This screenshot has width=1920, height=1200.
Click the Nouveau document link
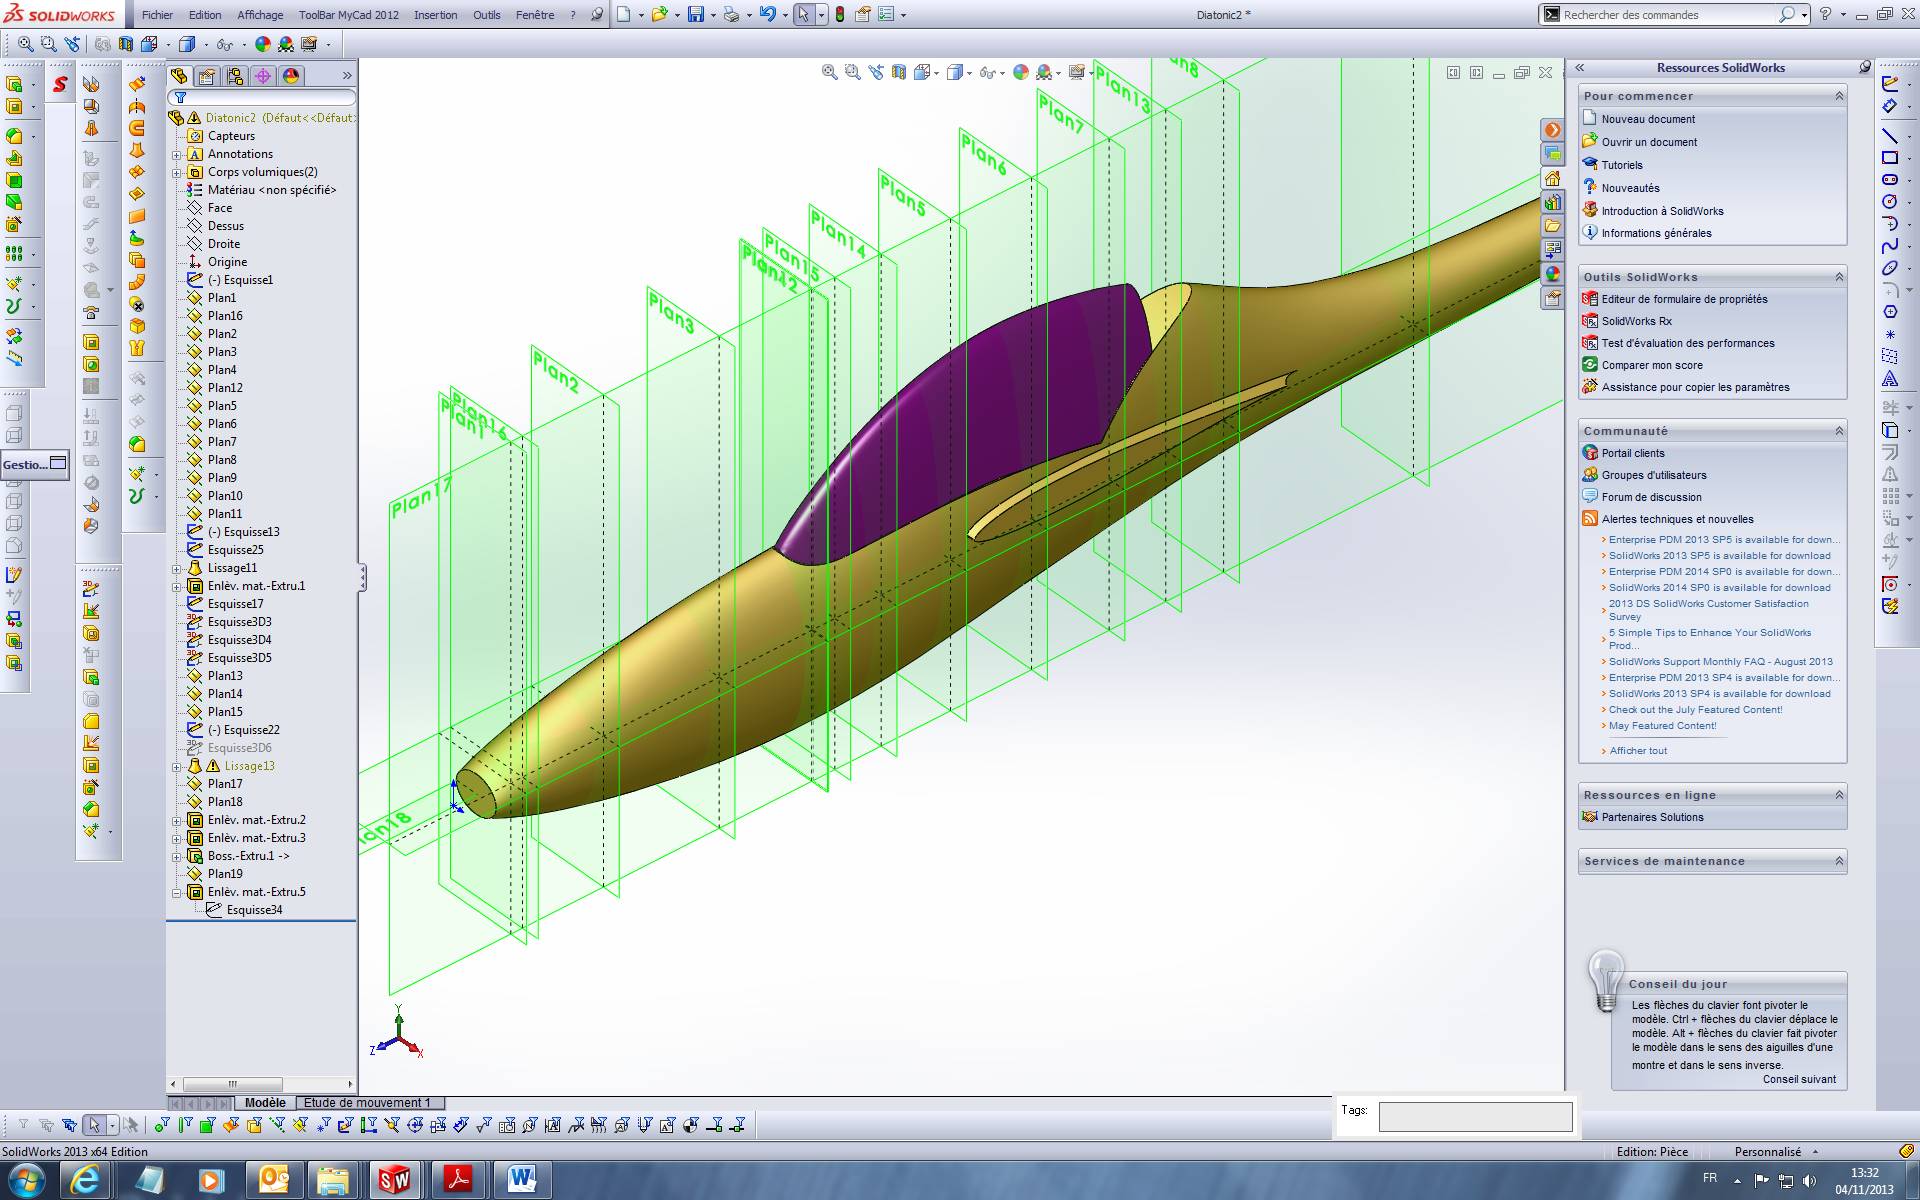click(x=1648, y=119)
